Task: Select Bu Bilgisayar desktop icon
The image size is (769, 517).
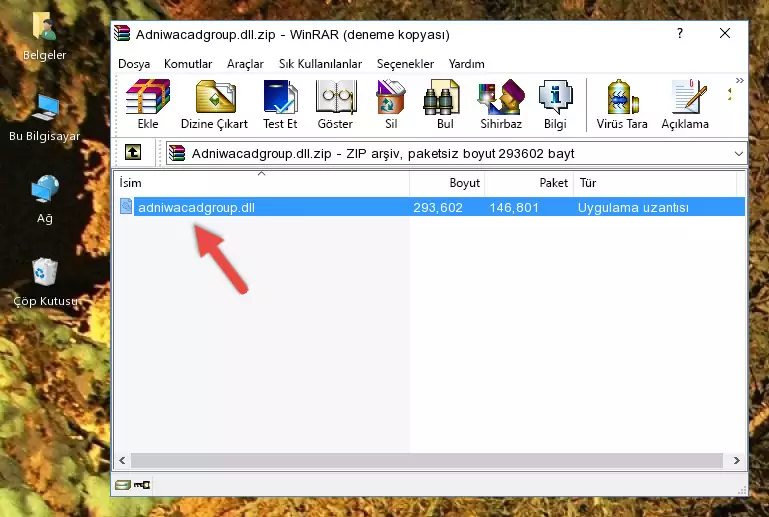Action: click(x=44, y=118)
